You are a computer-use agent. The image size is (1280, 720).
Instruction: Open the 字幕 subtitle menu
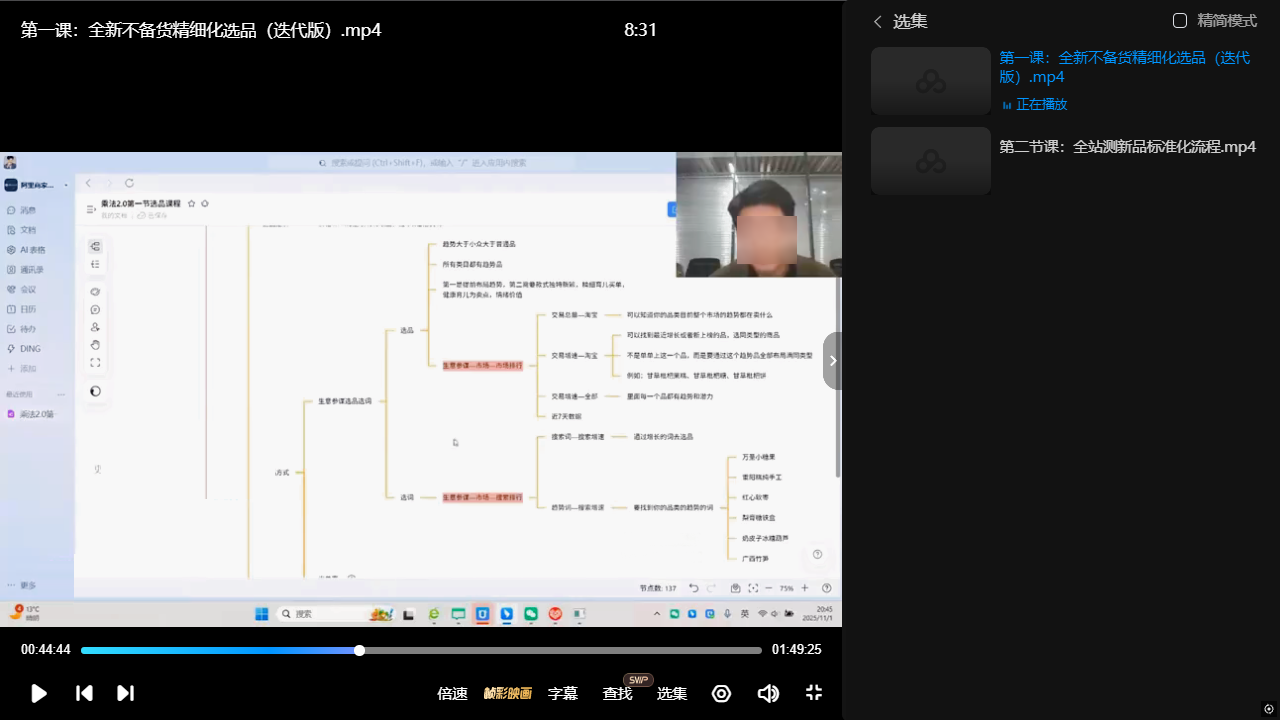pos(563,693)
